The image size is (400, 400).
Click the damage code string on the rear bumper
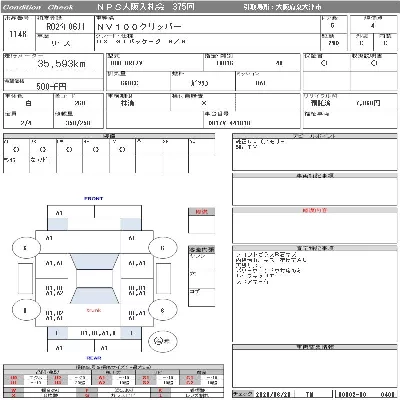98,333
